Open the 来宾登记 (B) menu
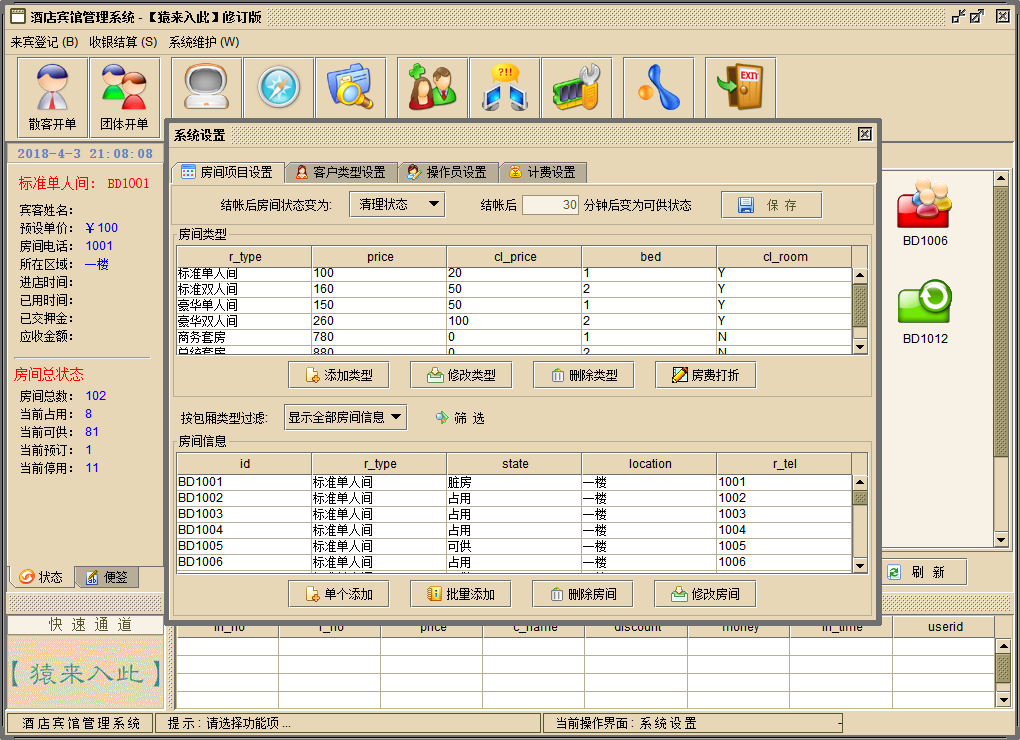1020x740 pixels. 44,42
